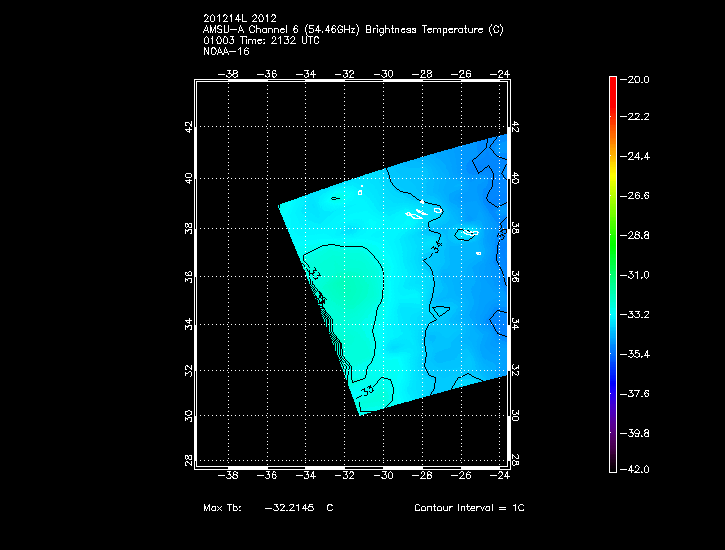Image resolution: width=725 pixels, height=550 pixels.
Task: Select the AMSU-A Channel 6 Brightness Temperature heading
Action: 353,30
